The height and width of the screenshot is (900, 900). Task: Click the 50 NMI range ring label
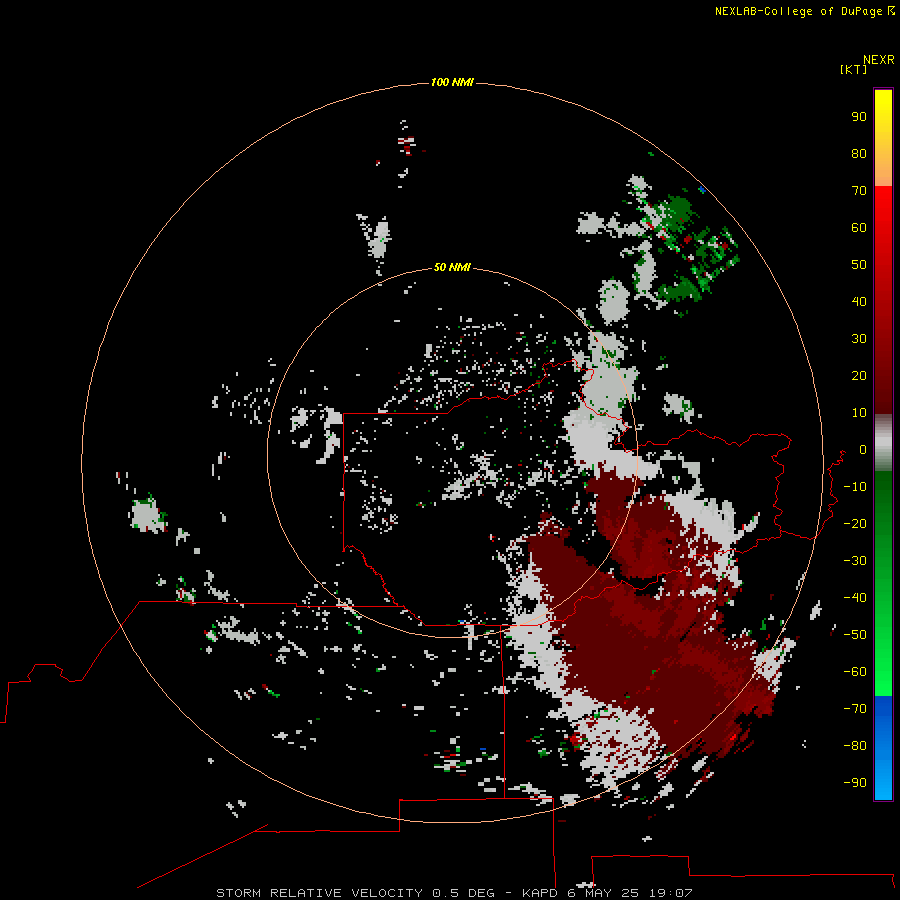[x=452, y=267]
